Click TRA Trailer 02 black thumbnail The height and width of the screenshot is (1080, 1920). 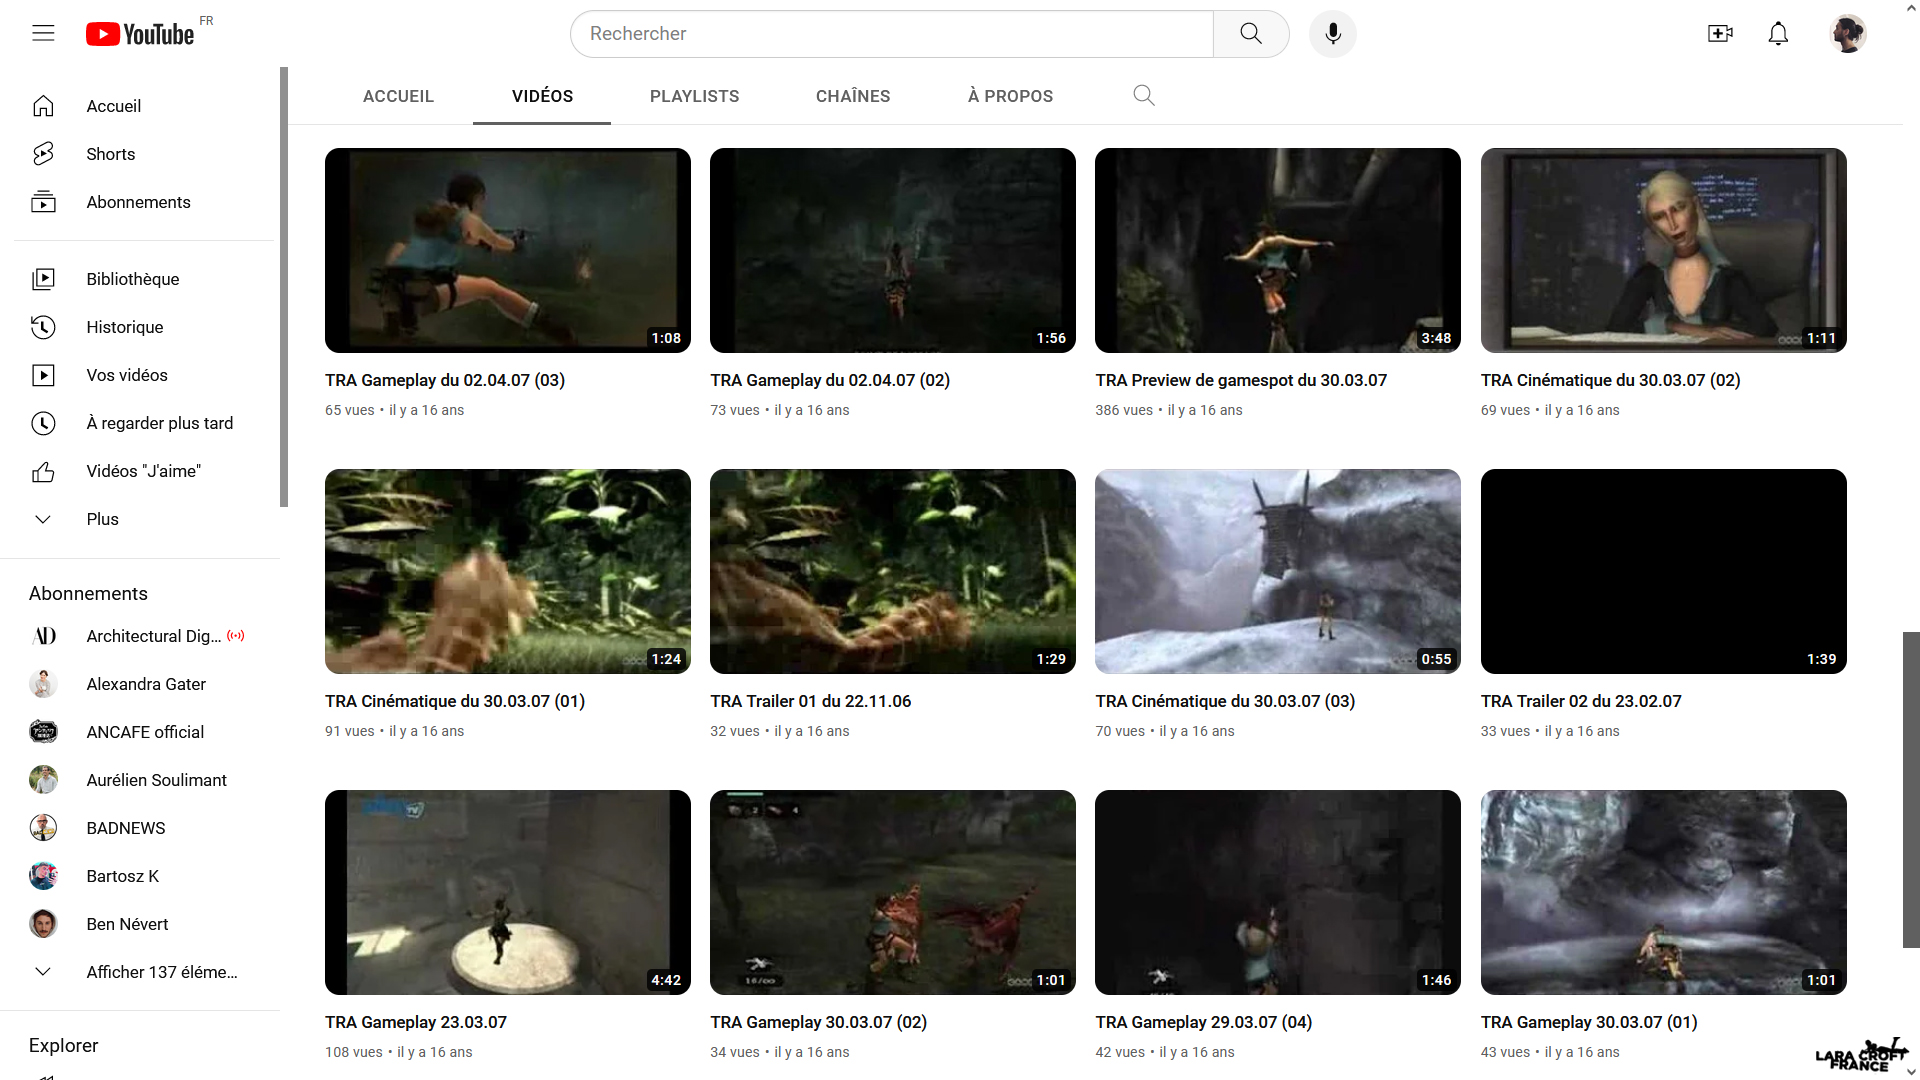(1663, 571)
